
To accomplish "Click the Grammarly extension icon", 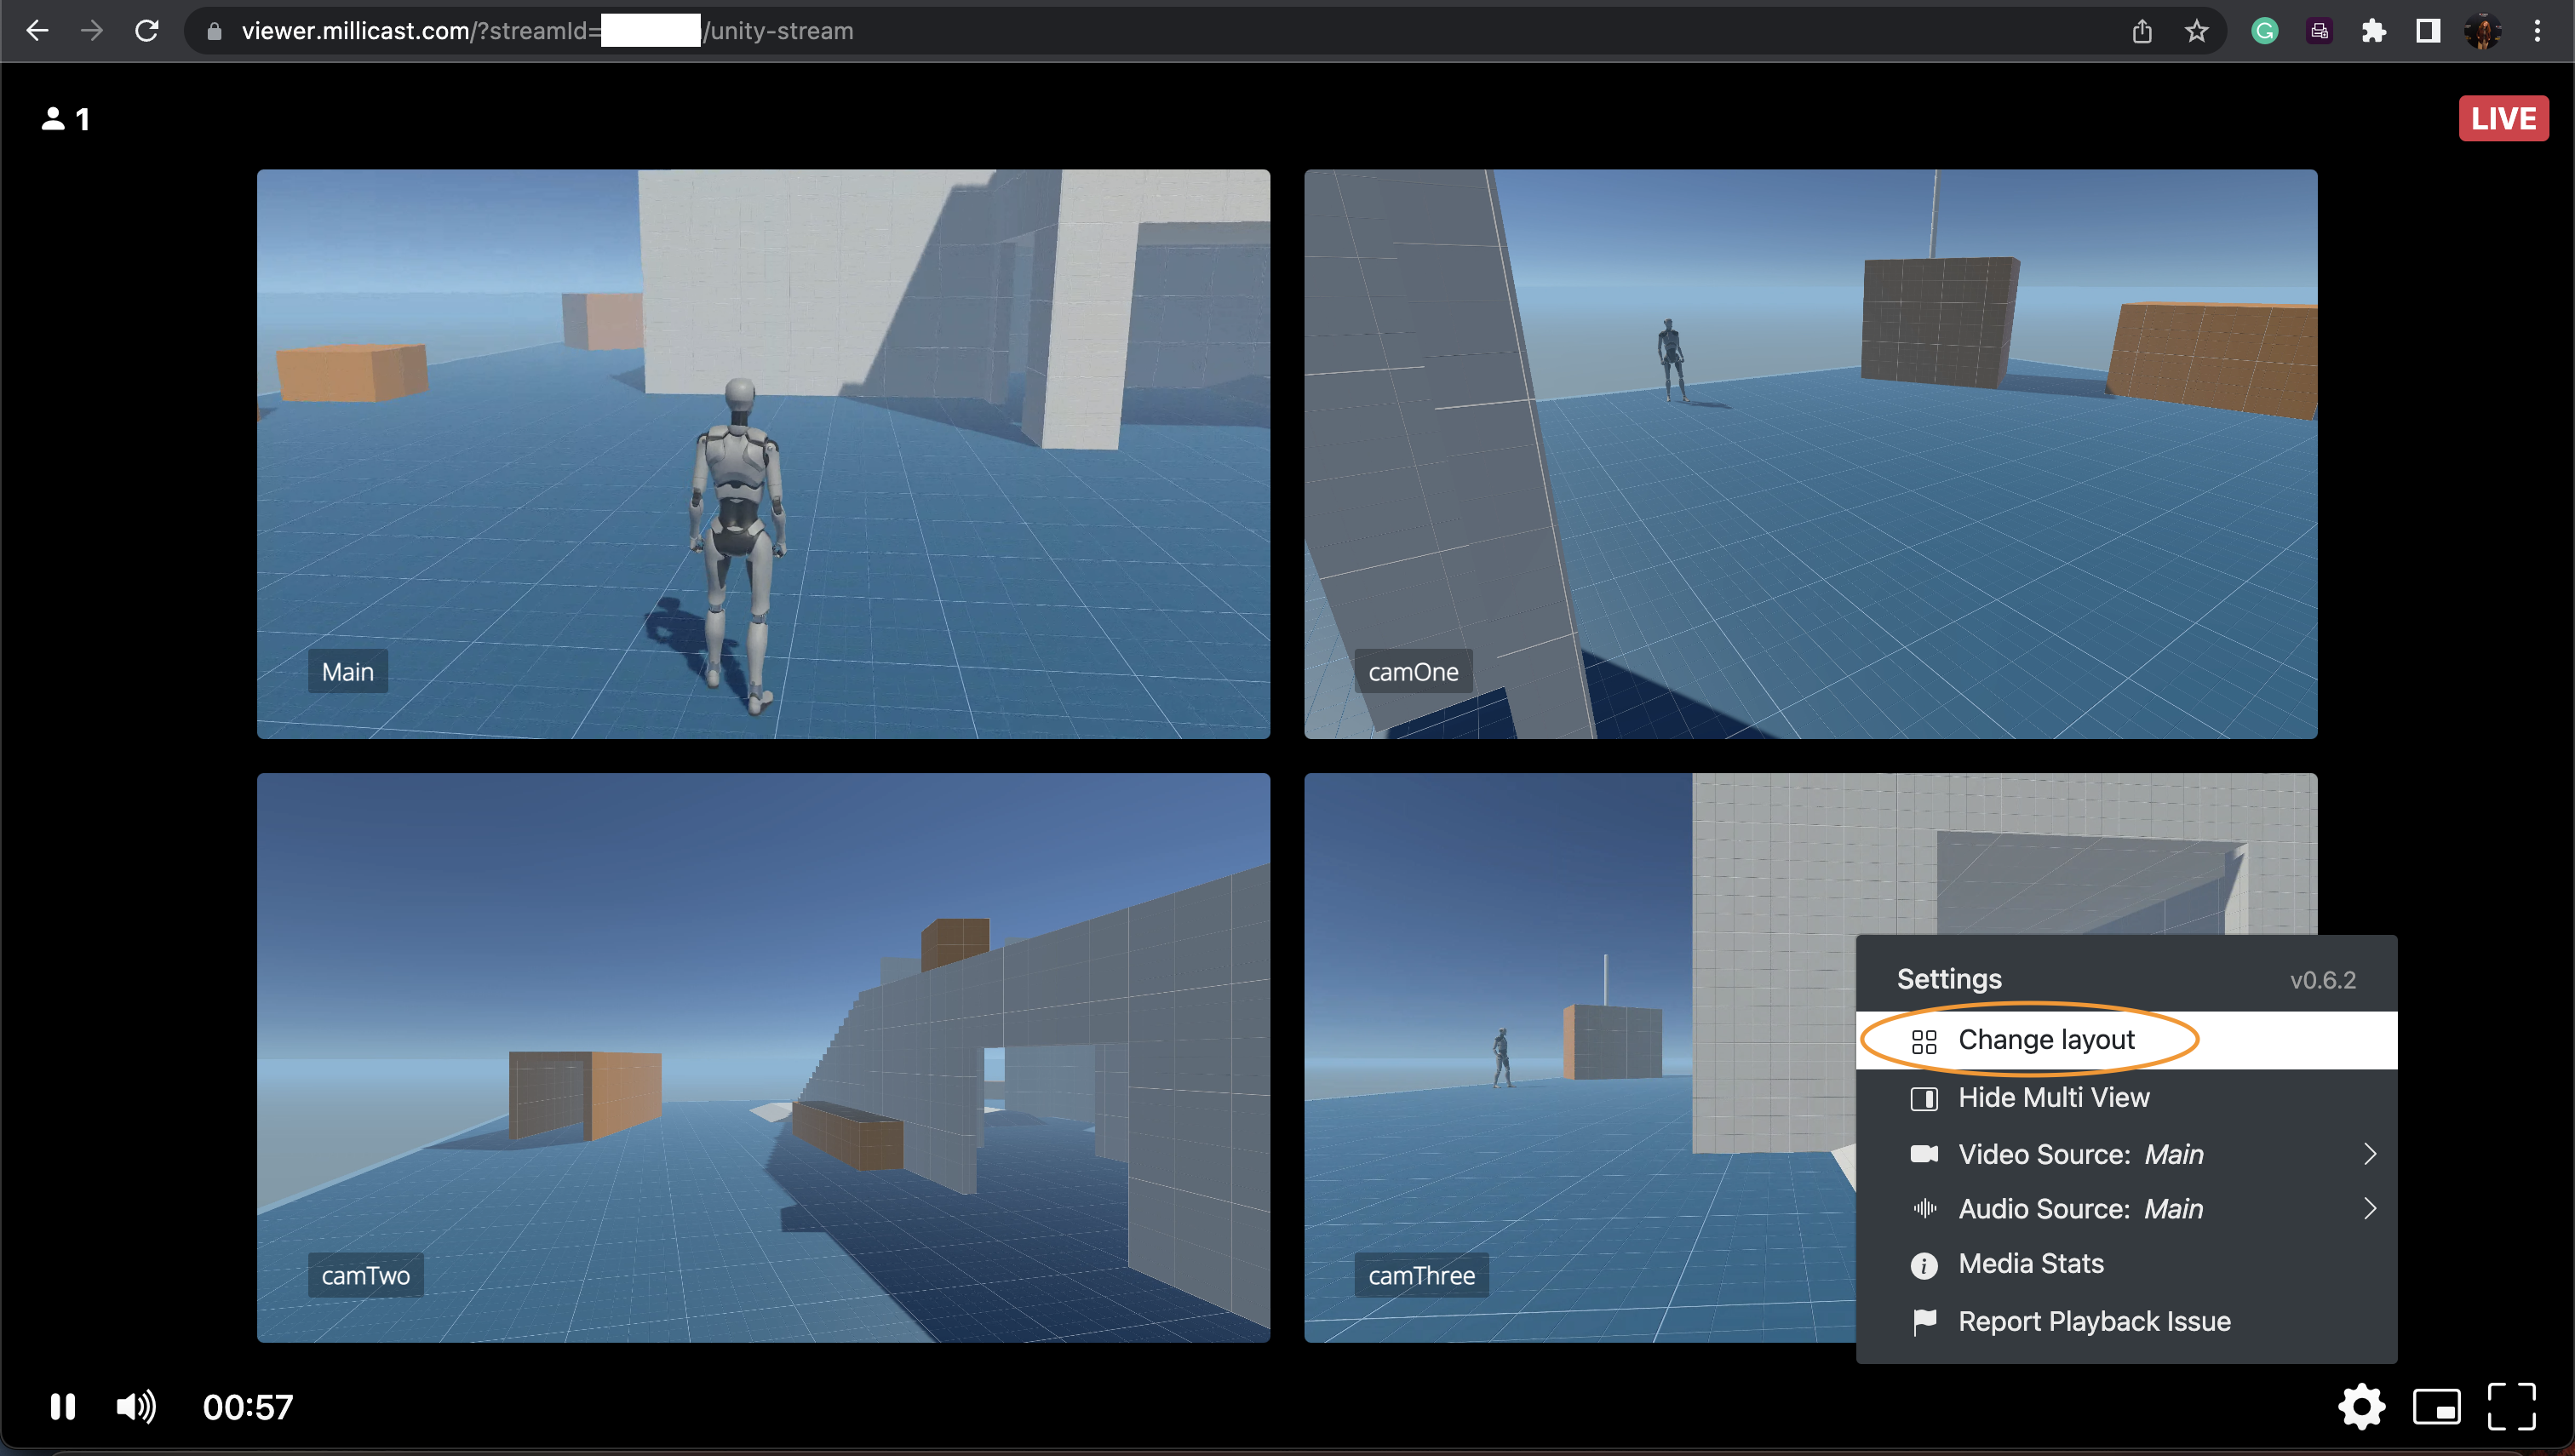I will pos(2264,31).
